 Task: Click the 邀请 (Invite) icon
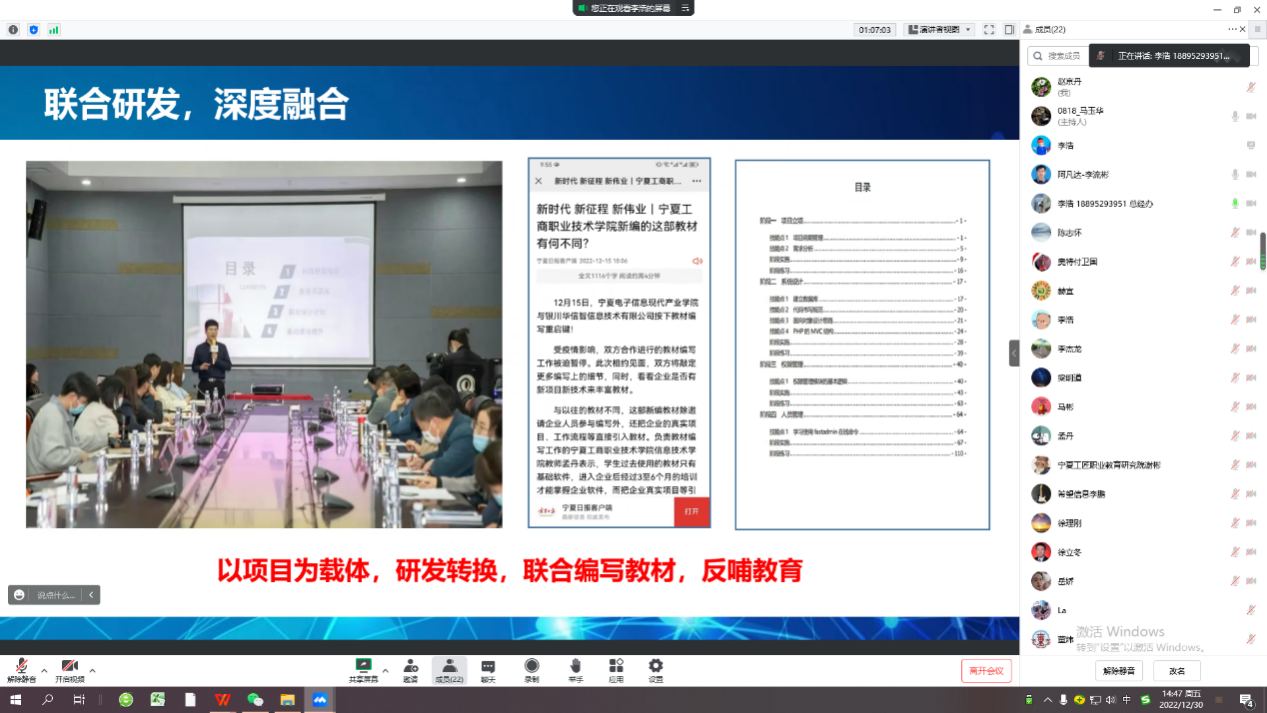410,670
